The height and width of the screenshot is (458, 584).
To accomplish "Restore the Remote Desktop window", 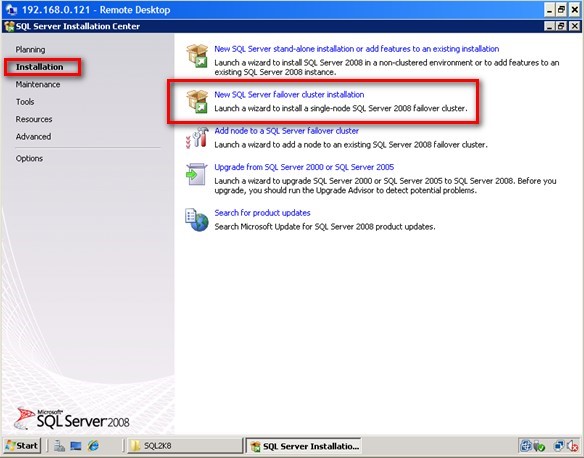I will [562, 10].
